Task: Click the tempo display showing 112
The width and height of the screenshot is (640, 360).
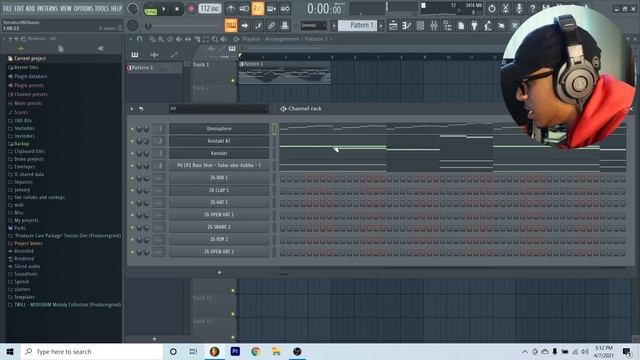Action: 209,8
